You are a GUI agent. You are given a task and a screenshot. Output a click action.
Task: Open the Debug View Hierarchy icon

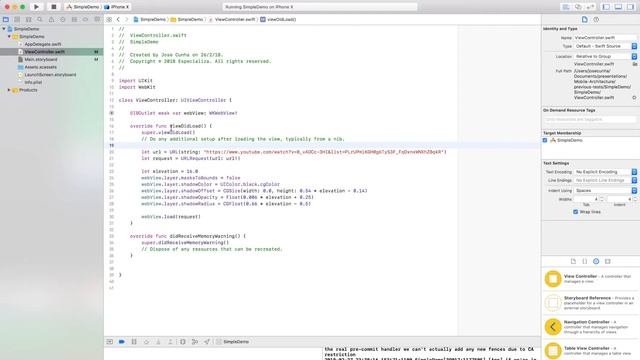pos(183,342)
